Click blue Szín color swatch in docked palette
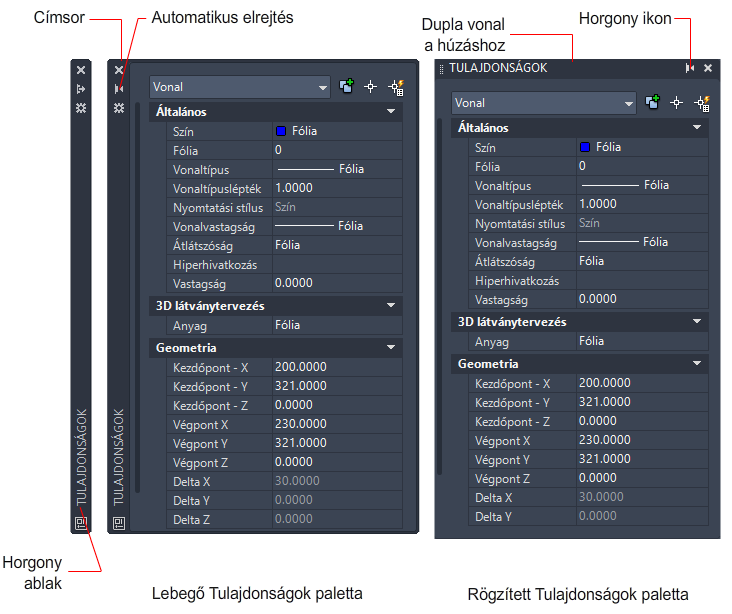This screenshot has height=614, width=732. point(585,147)
